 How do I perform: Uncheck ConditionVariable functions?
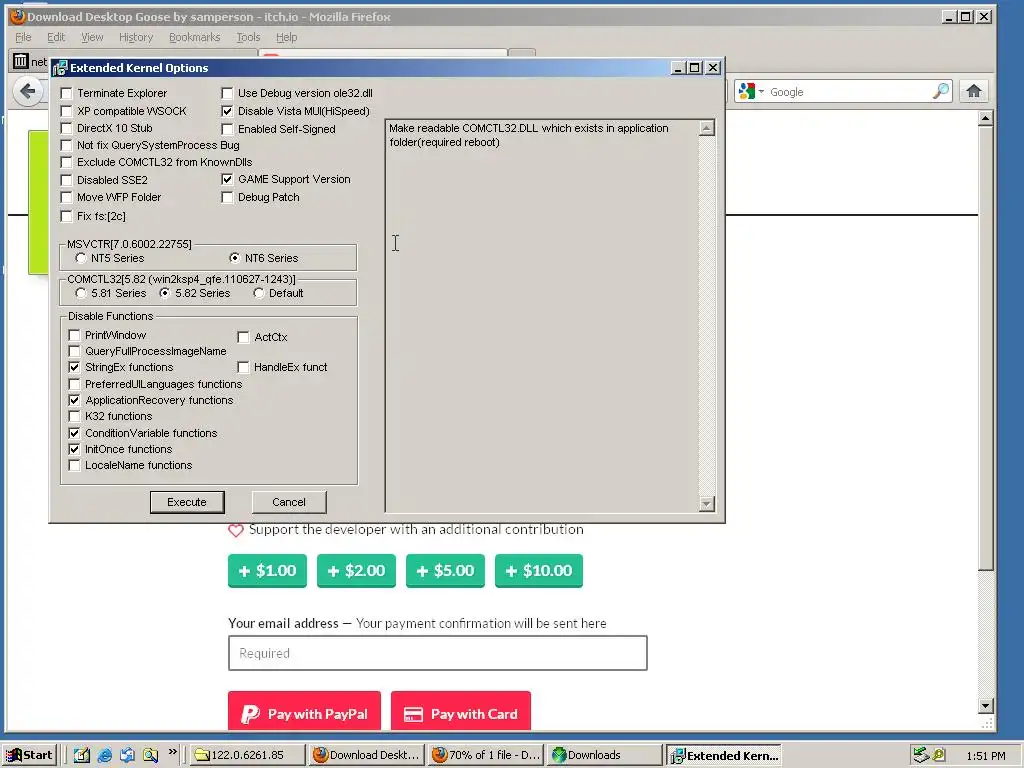pyautogui.click(x=74, y=433)
